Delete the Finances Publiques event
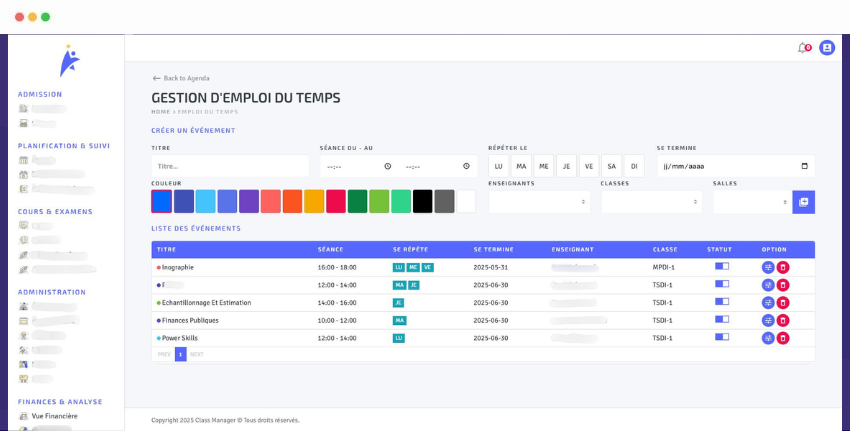Image resolution: width=850 pixels, height=431 pixels. tap(783, 320)
